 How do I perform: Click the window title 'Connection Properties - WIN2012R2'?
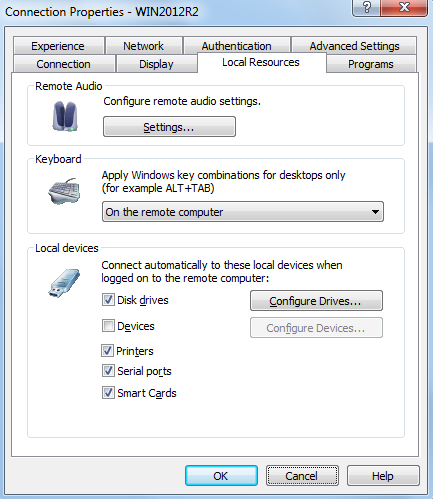point(102,12)
